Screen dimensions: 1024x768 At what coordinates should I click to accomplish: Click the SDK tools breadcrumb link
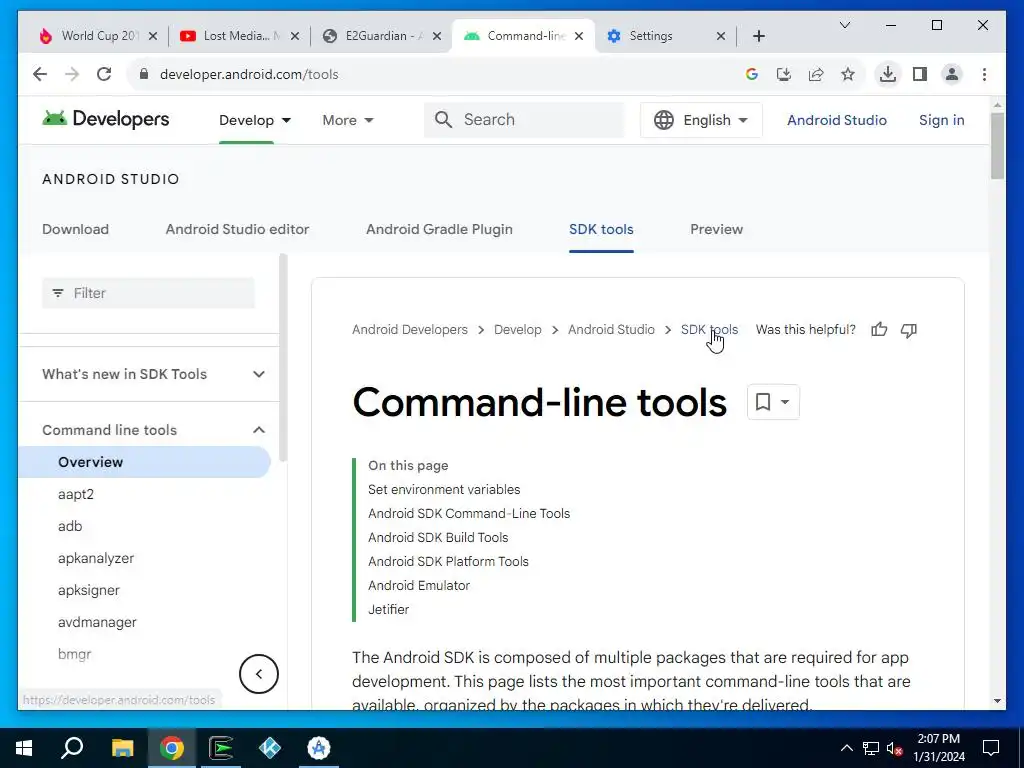[x=709, y=330]
